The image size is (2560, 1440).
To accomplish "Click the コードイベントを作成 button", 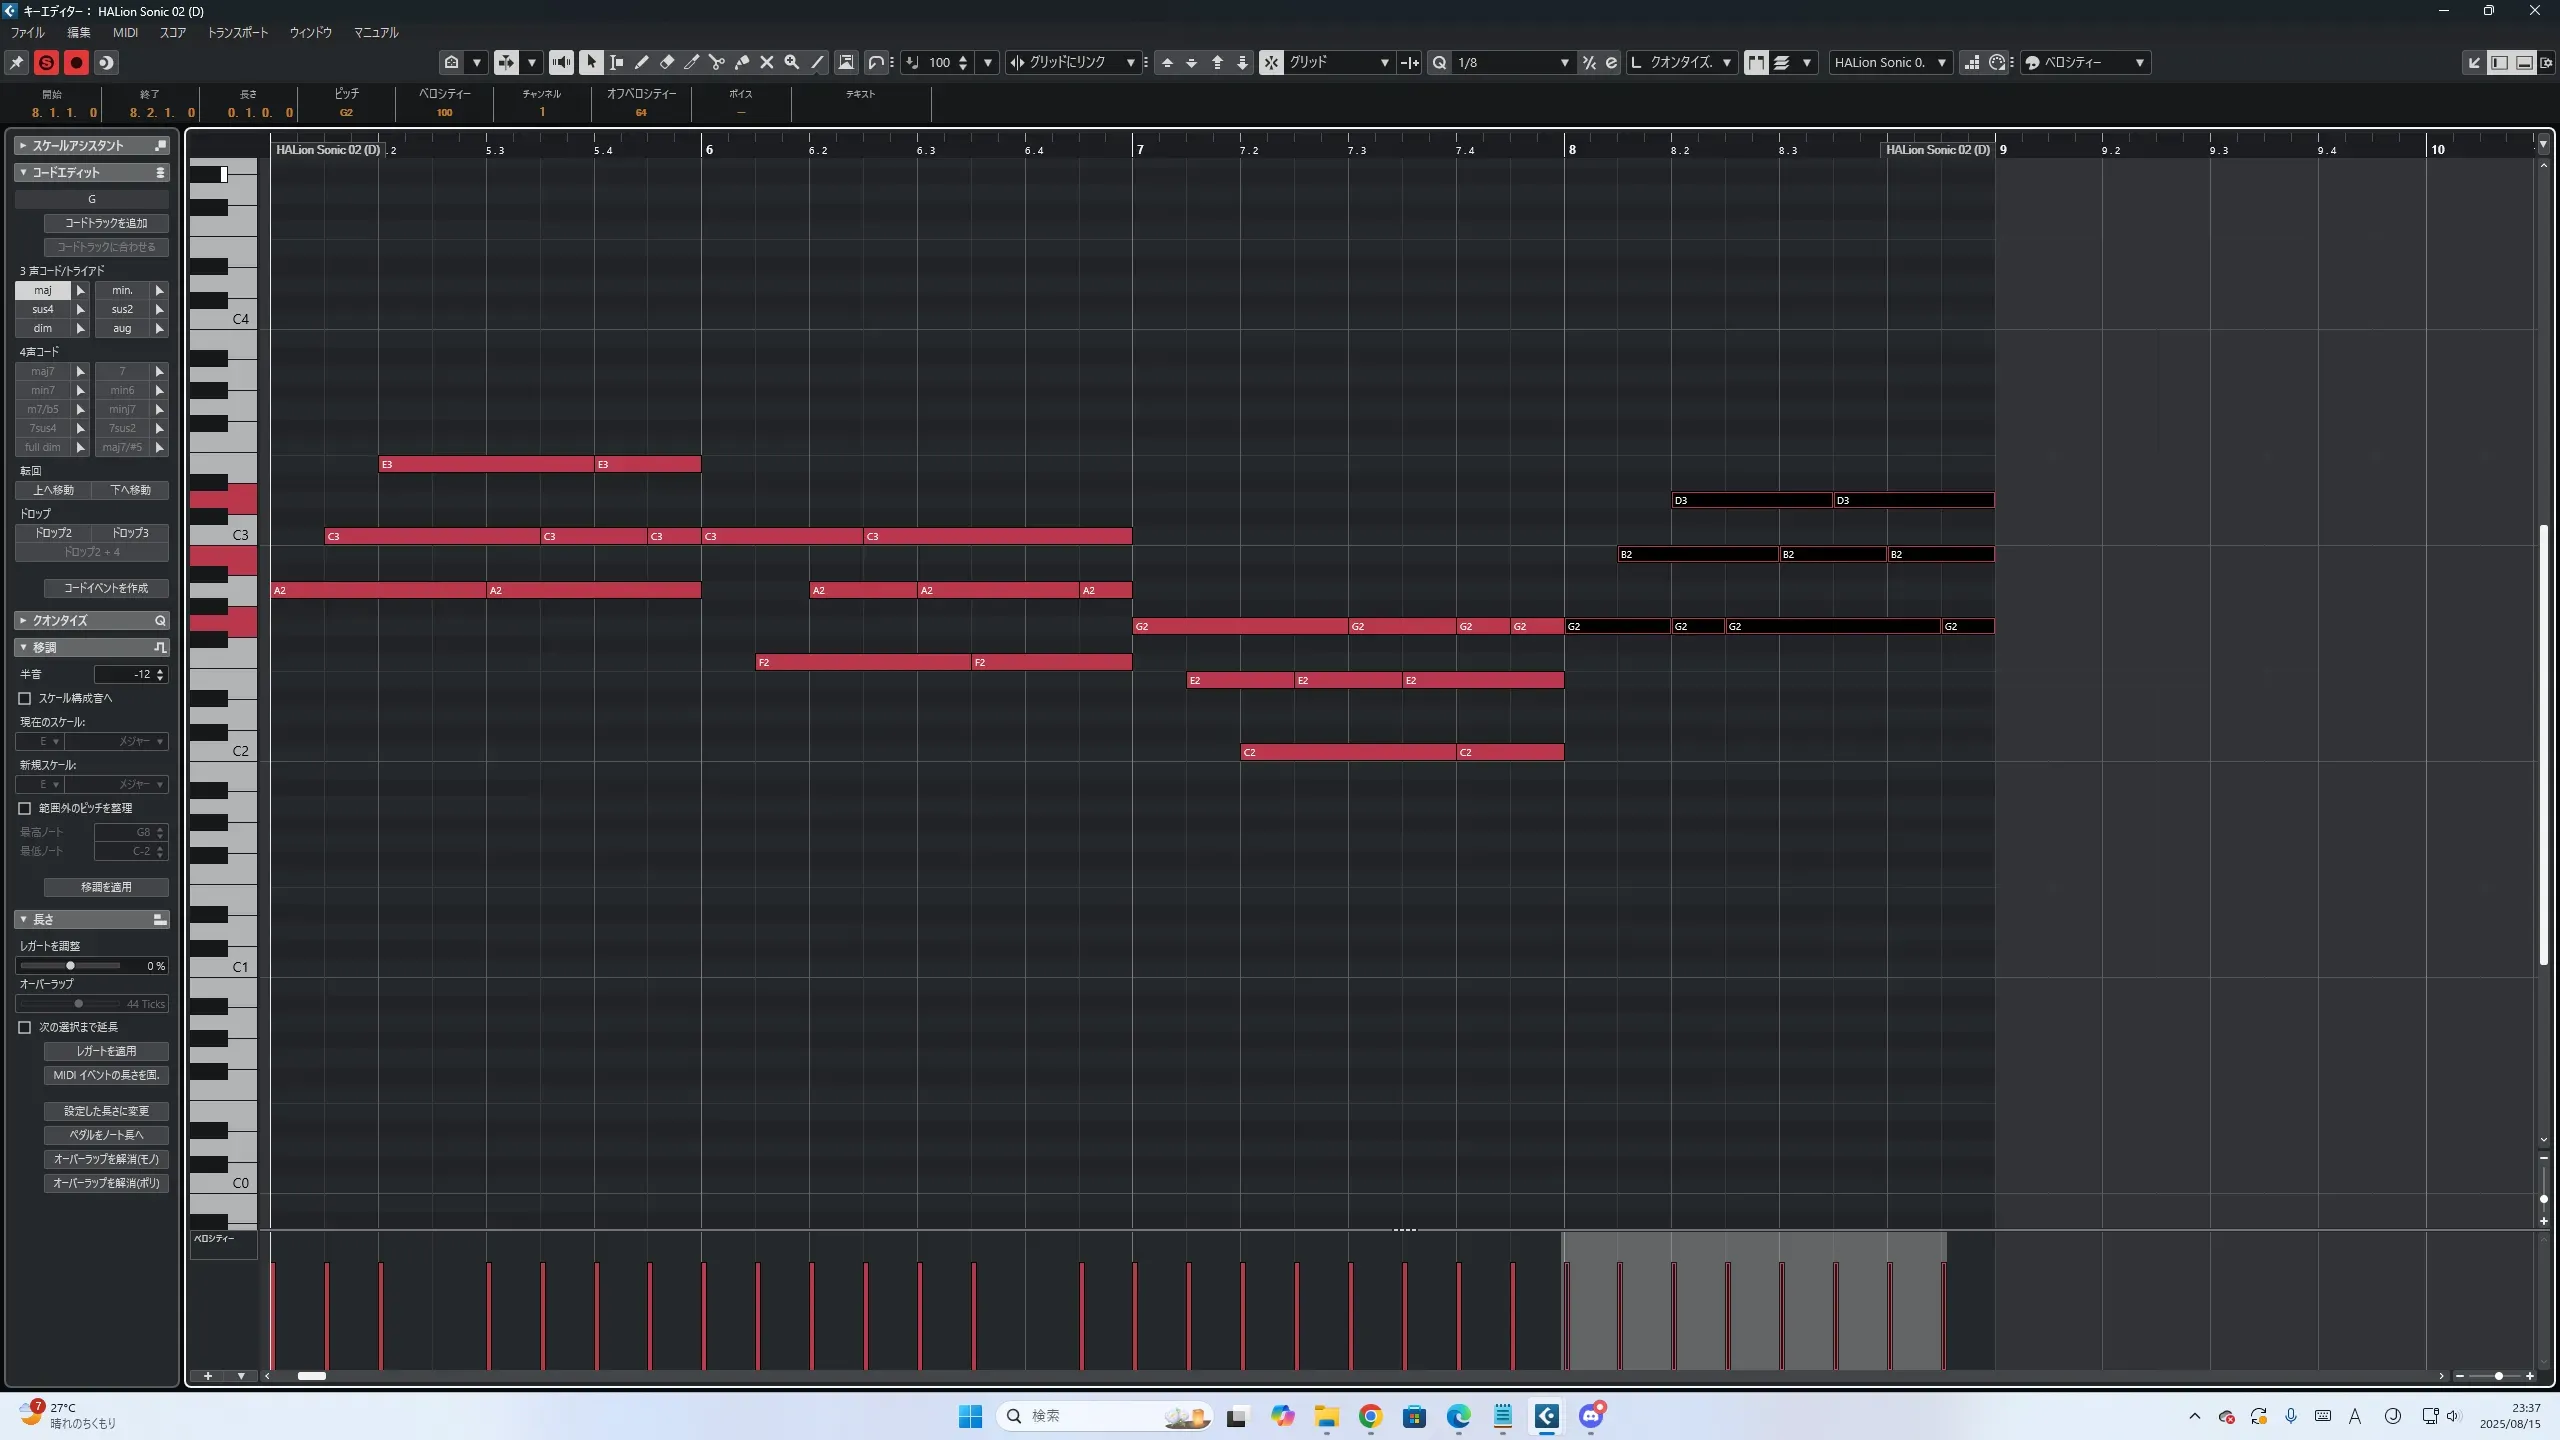I will (x=106, y=588).
